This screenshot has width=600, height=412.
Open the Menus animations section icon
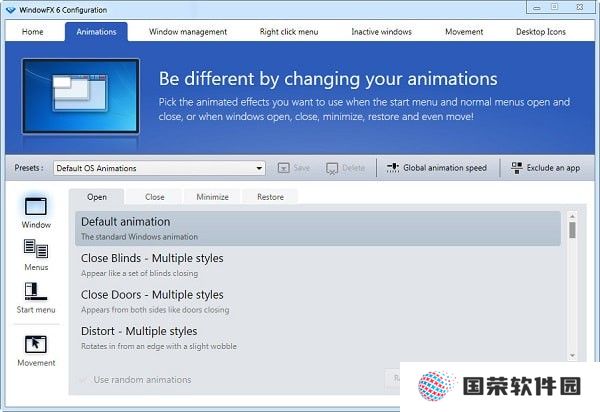36,249
